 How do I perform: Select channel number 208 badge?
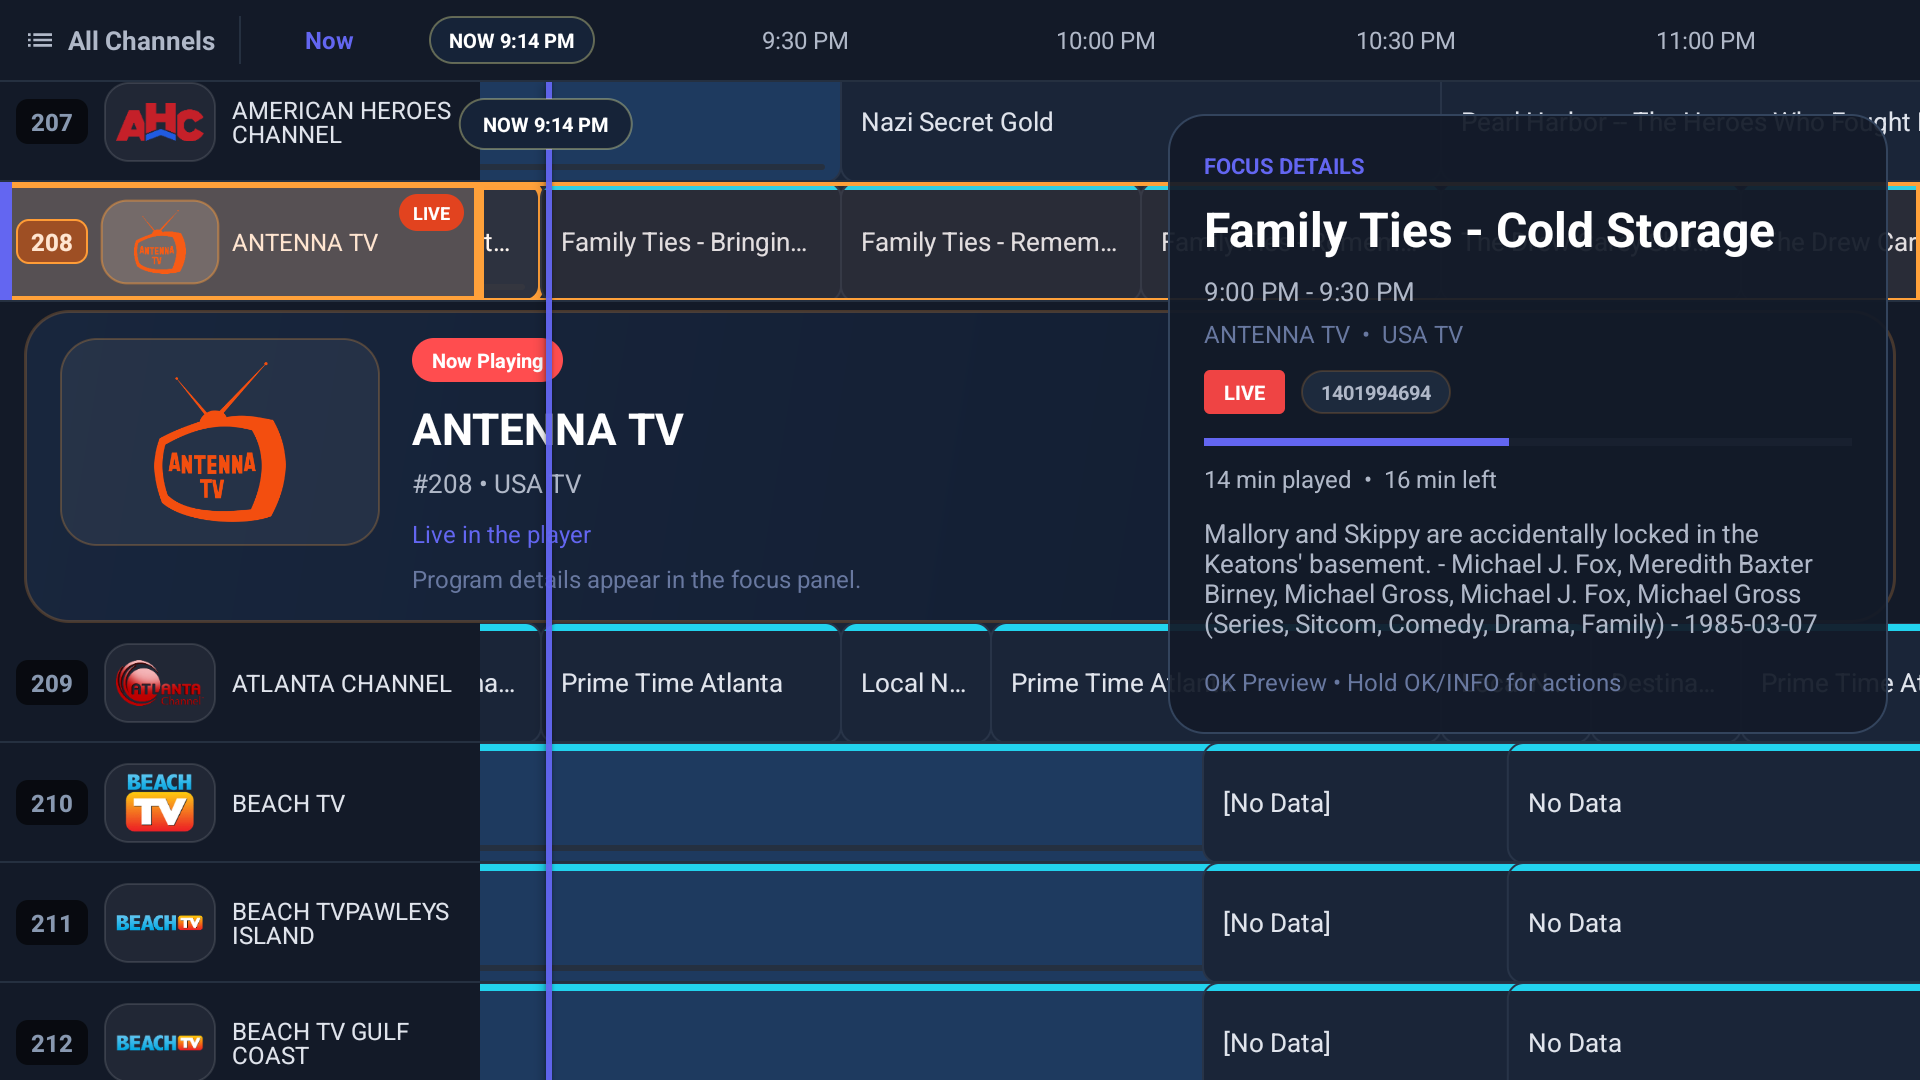pyautogui.click(x=52, y=242)
